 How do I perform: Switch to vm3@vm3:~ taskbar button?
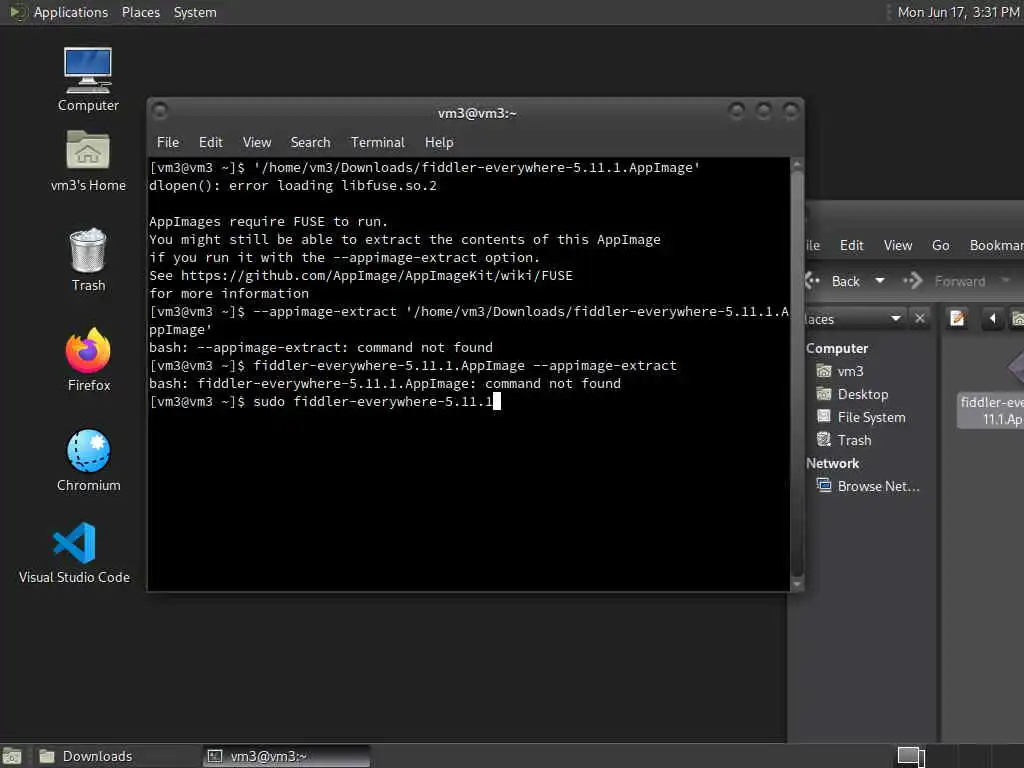(x=286, y=756)
